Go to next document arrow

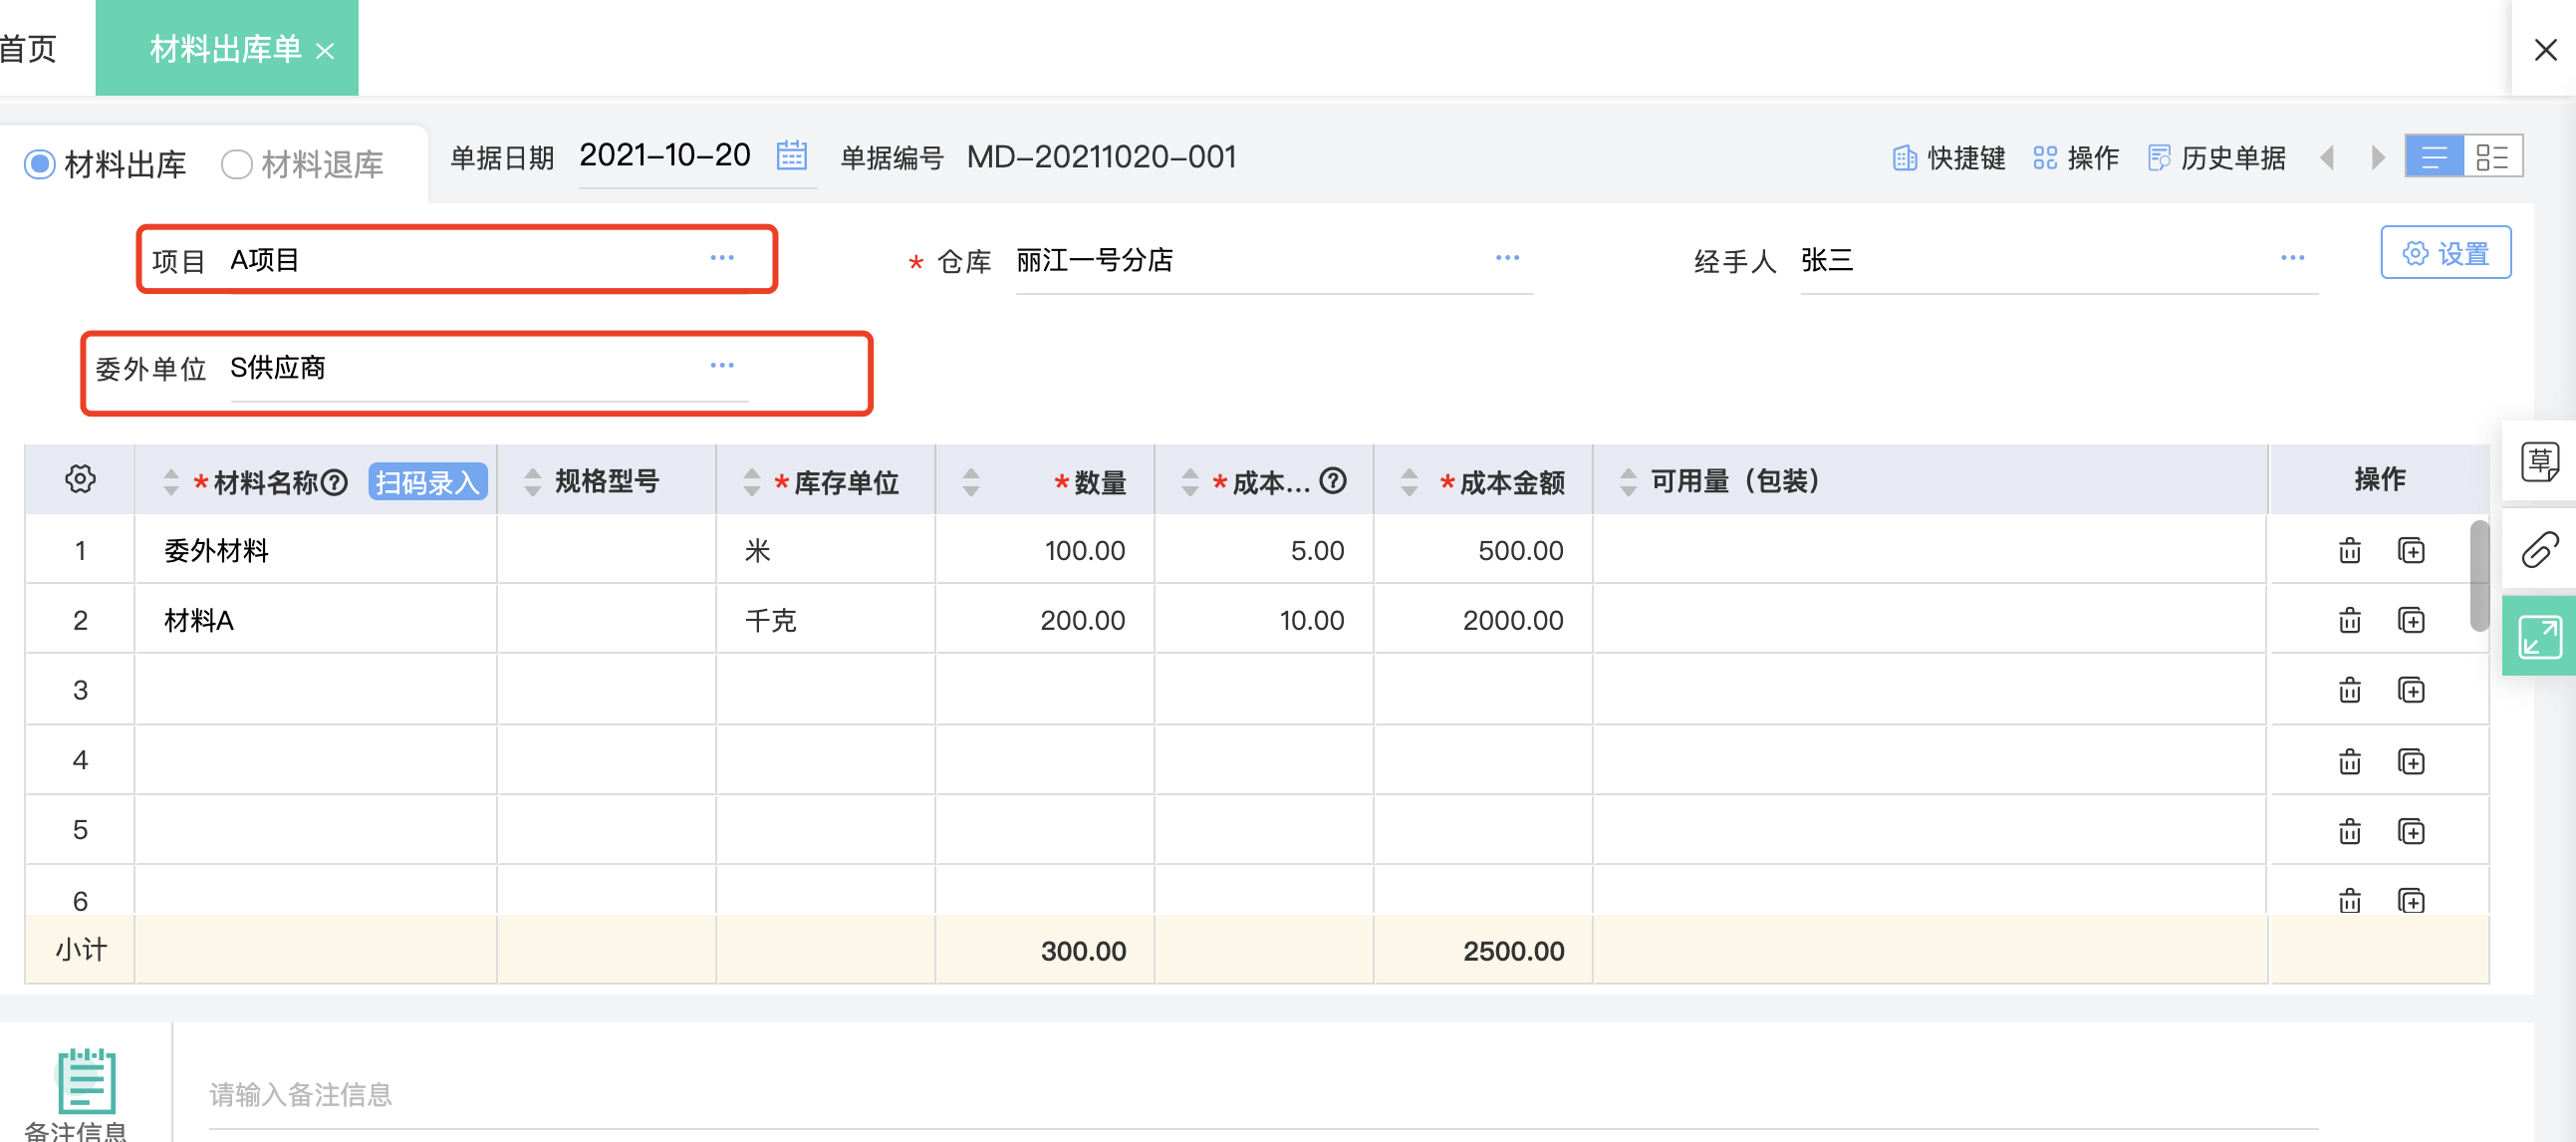(x=2377, y=157)
